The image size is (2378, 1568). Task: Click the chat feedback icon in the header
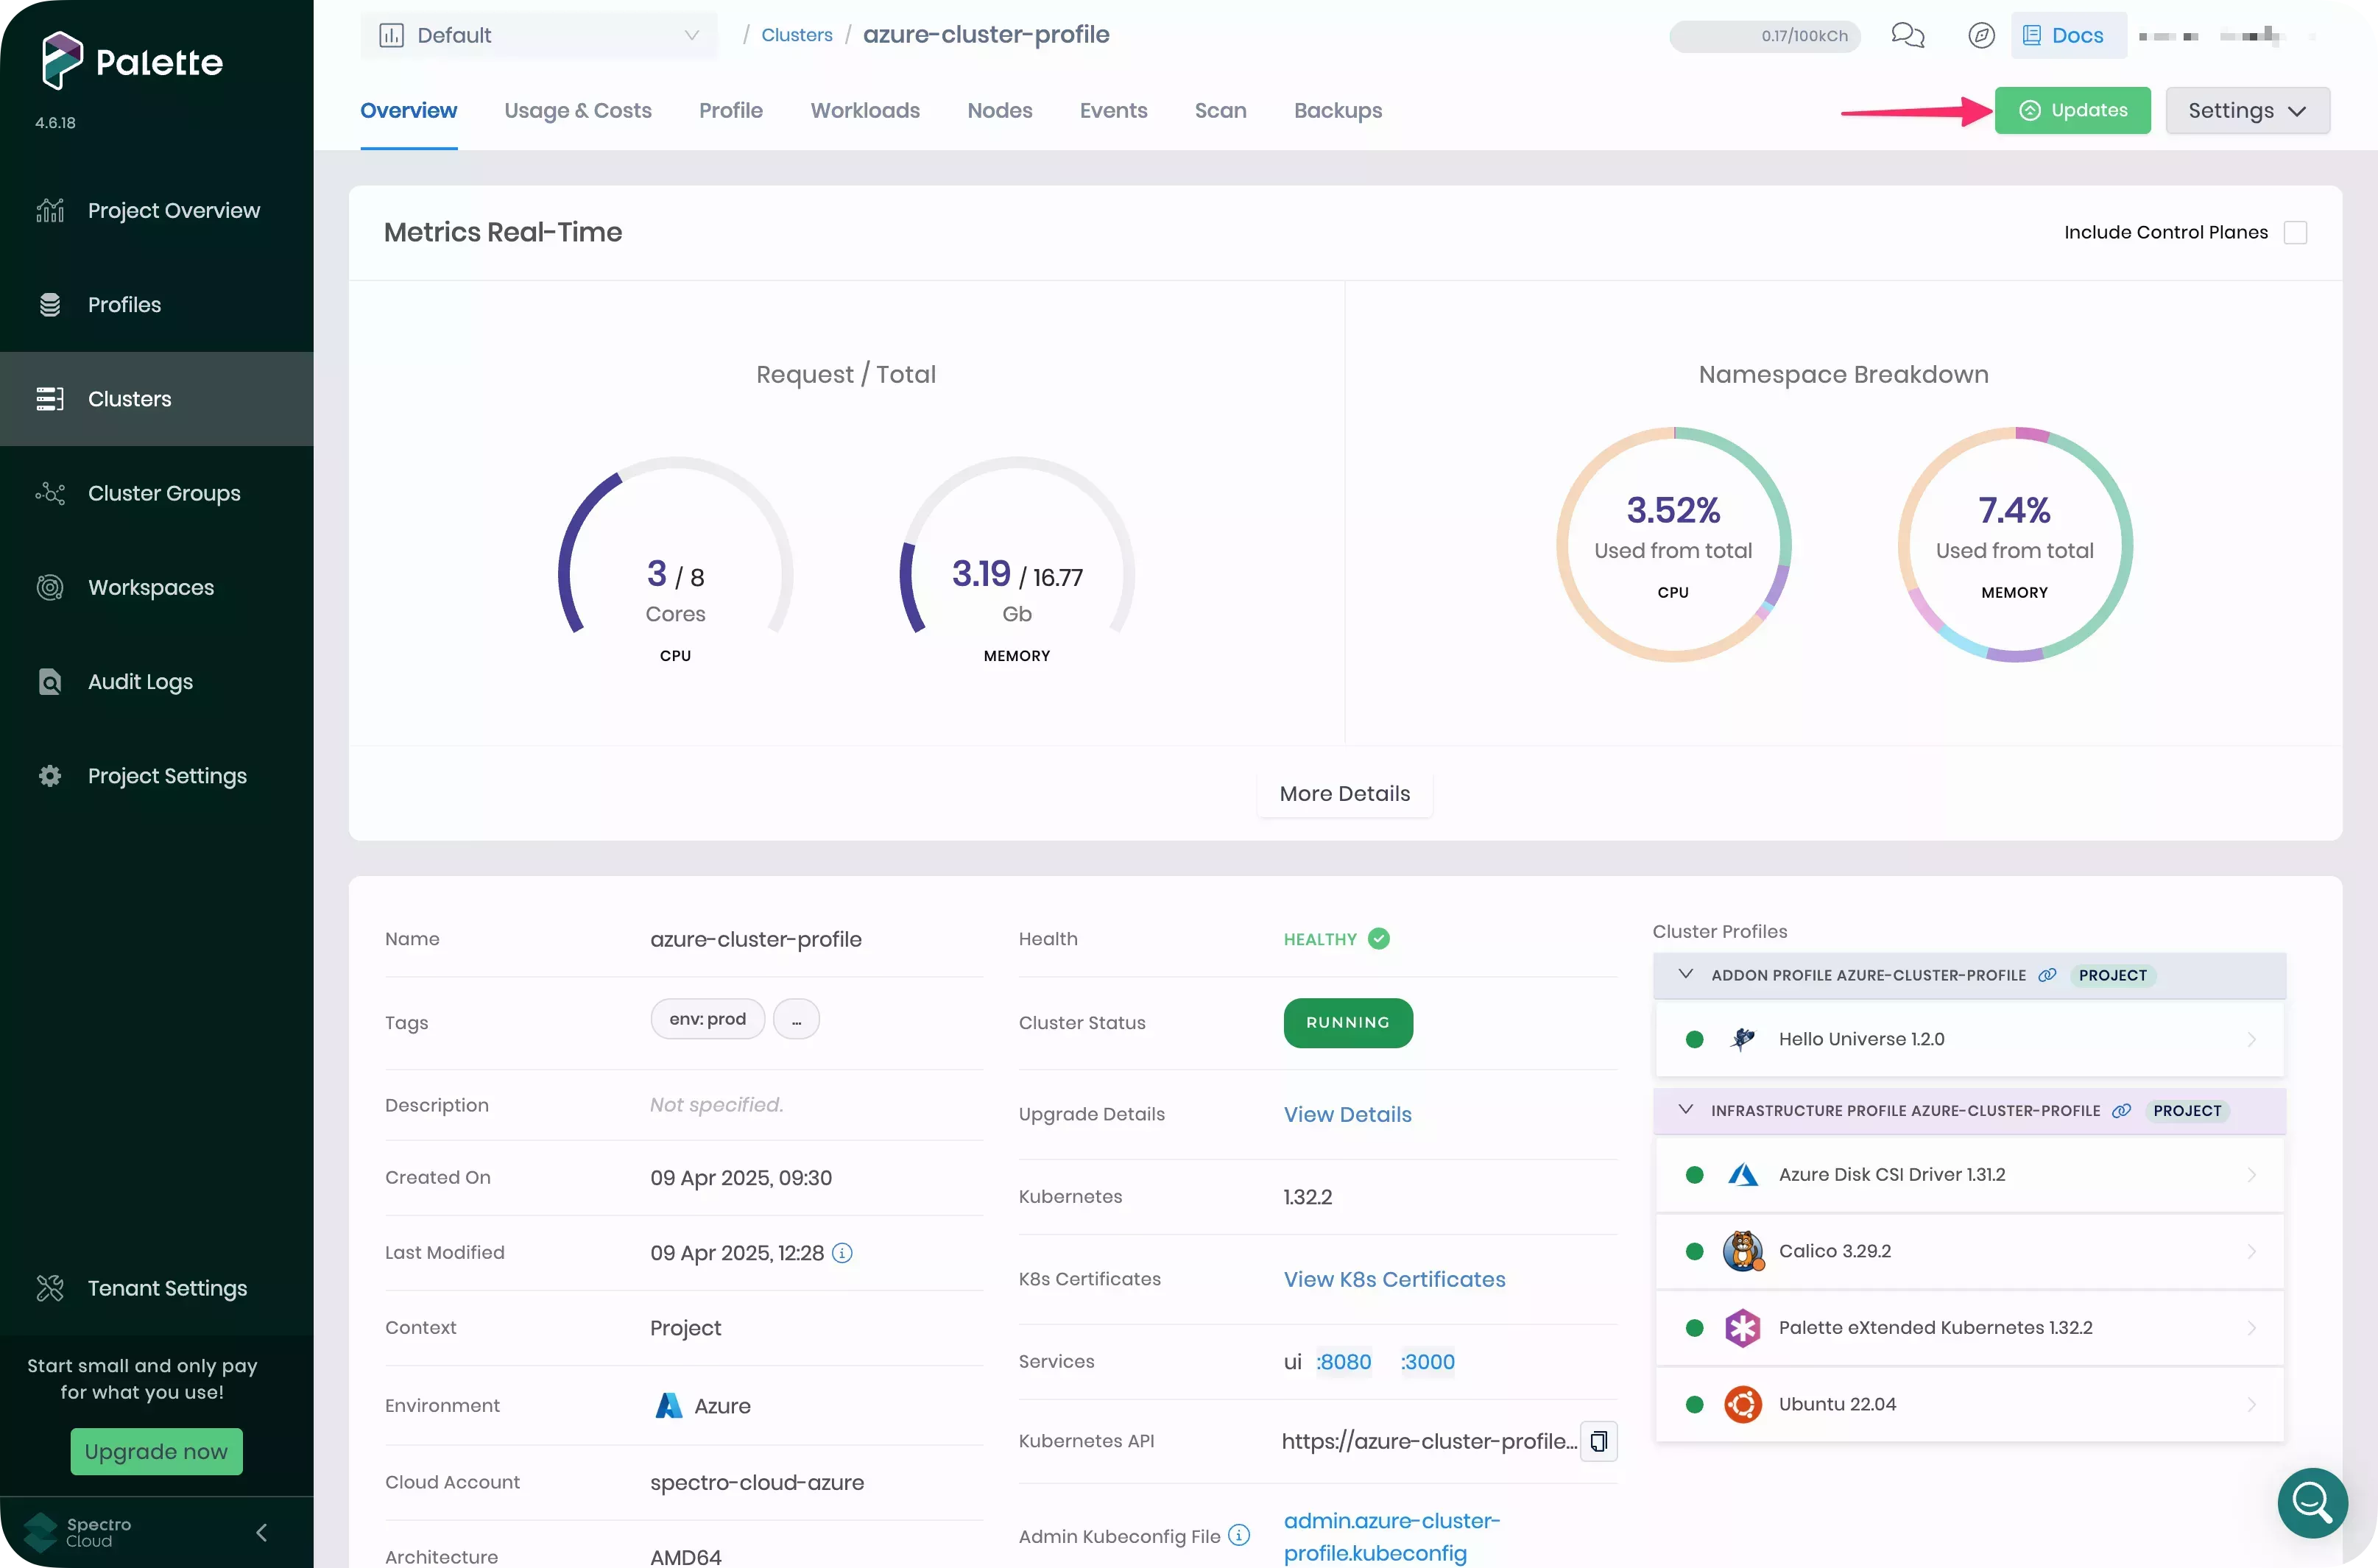coord(1908,35)
